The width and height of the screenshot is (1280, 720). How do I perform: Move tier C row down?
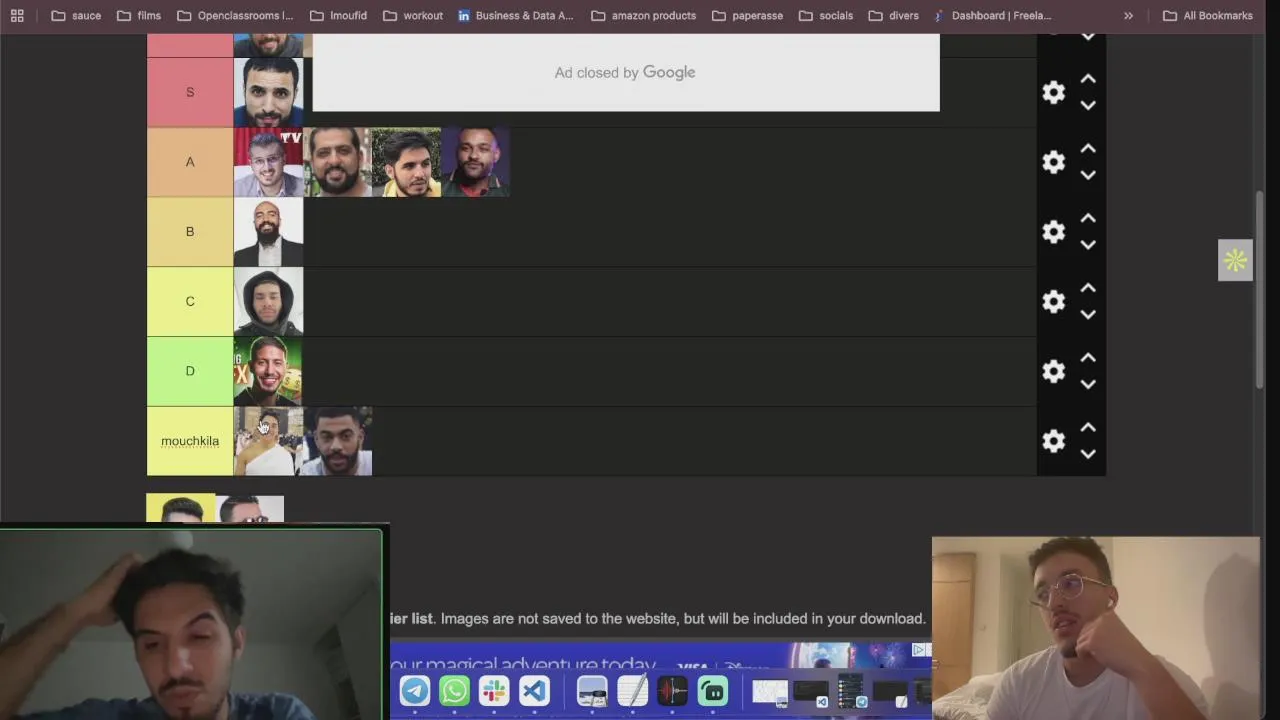tap(1088, 315)
